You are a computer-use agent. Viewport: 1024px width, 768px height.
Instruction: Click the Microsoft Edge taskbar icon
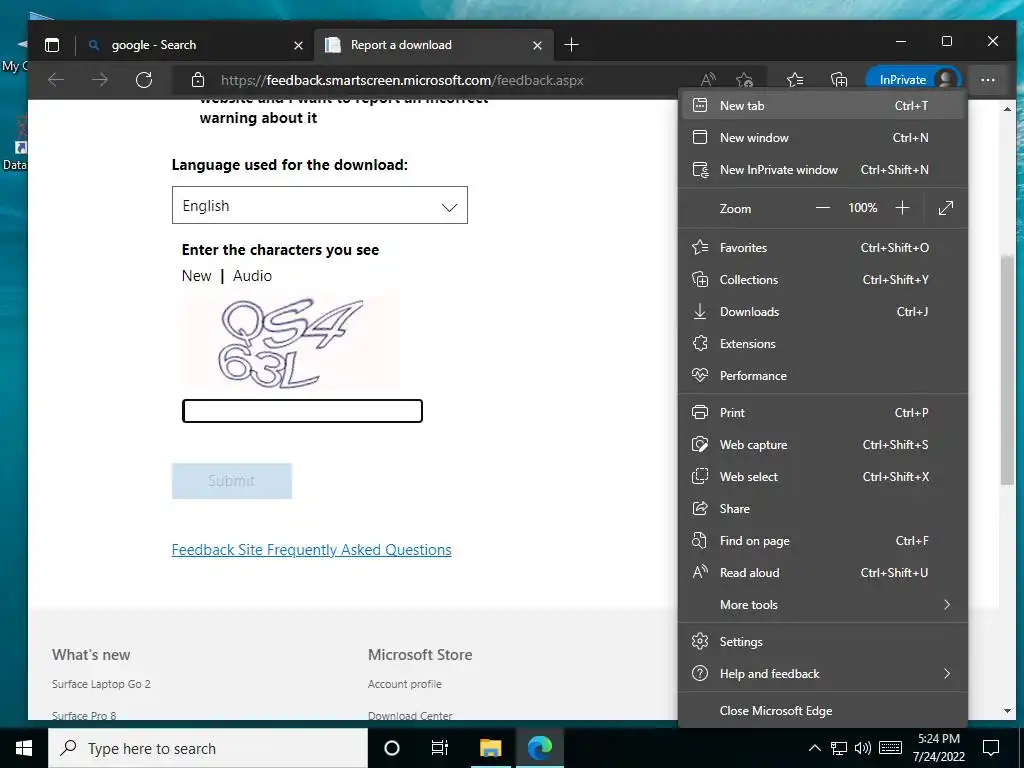click(540, 748)
